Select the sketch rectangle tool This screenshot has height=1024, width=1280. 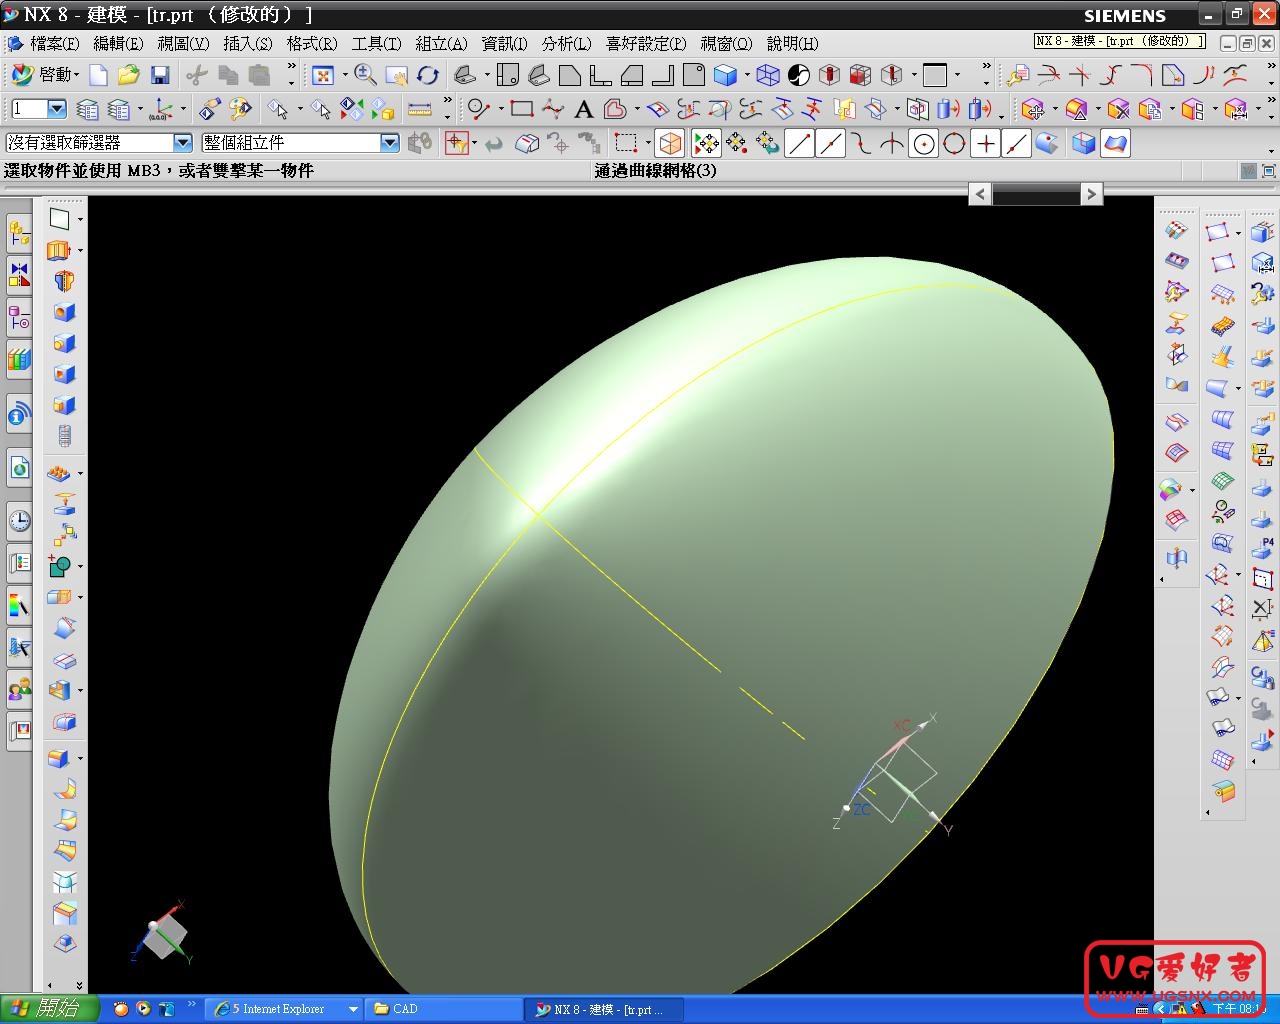point(521,108)
